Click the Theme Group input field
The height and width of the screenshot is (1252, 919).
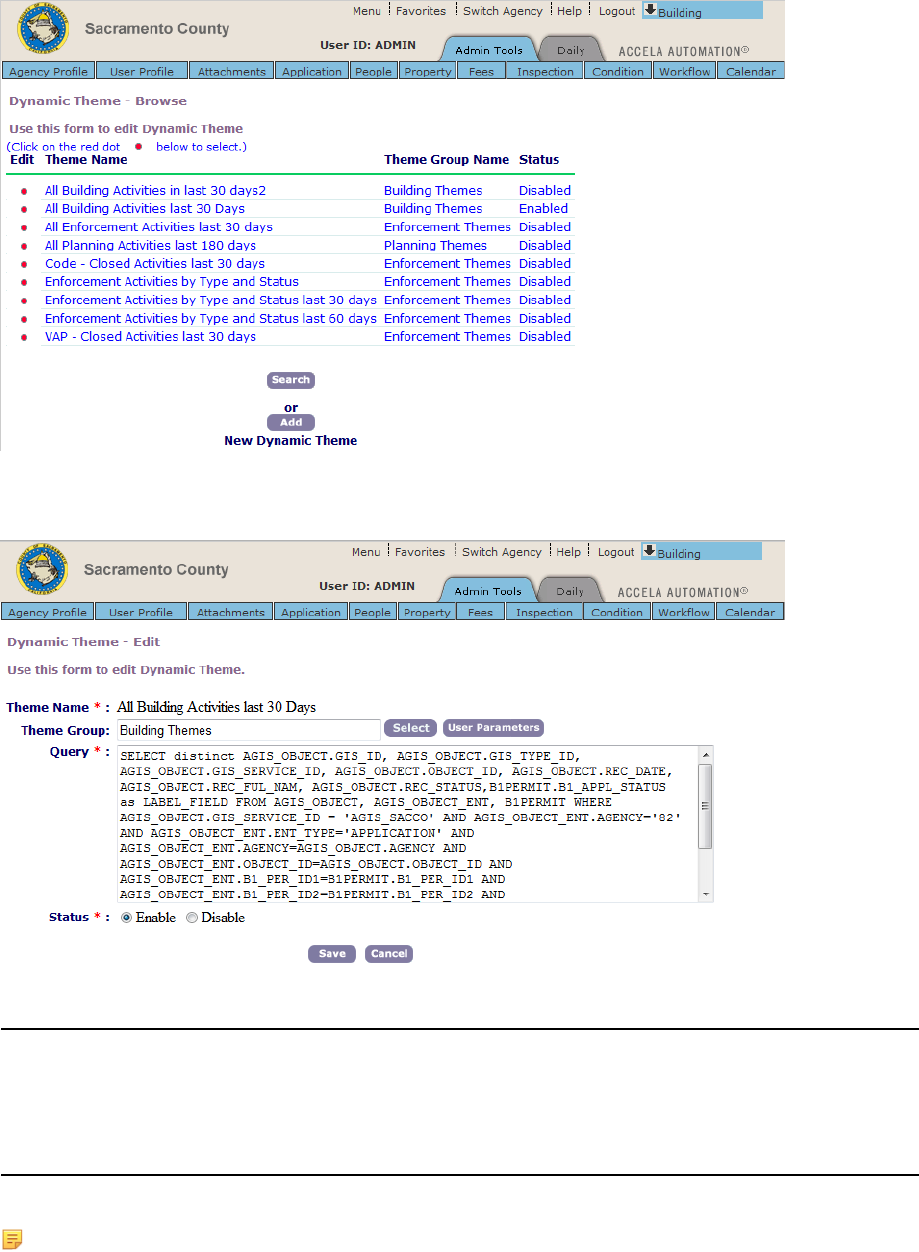[249, 730]
